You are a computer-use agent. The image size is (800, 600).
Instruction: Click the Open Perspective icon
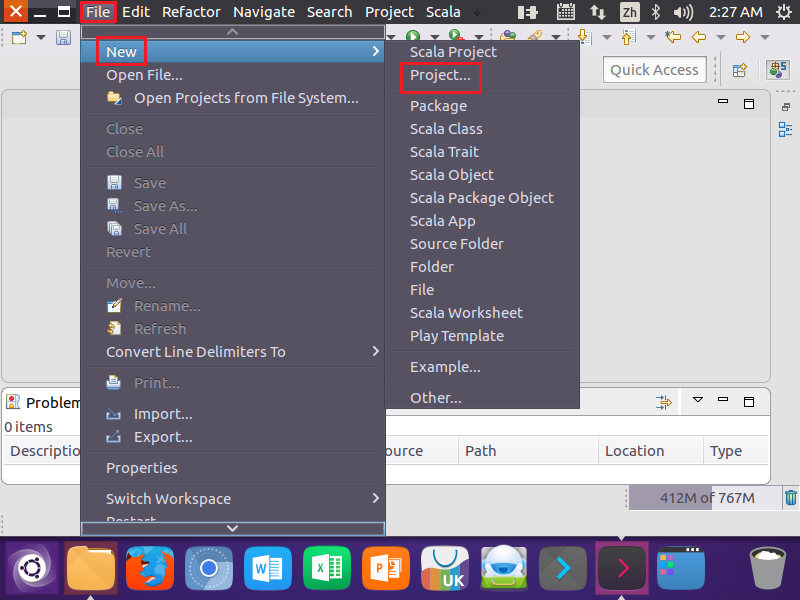coord(740,70)
